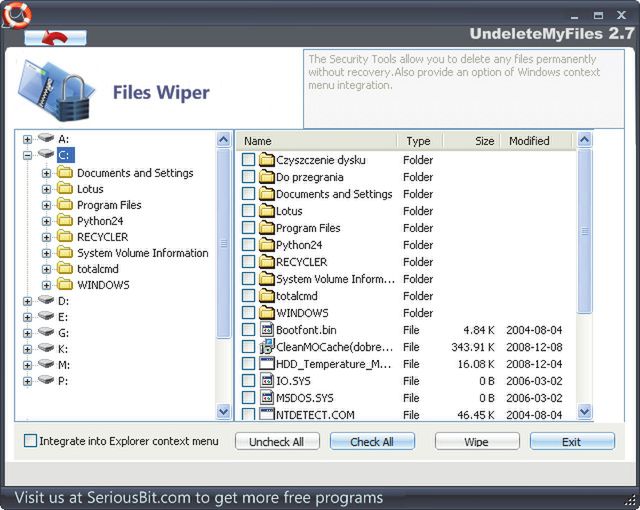The width and height of the screenshot is (640, 510).
Task: Click tree panel scrollbar thumb
Action: click(x=224, y=244)
